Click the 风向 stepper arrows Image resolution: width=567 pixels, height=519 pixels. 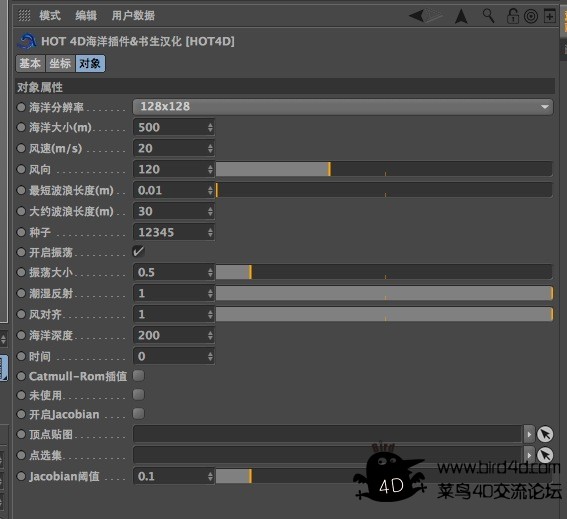click(x=210, y=169)
